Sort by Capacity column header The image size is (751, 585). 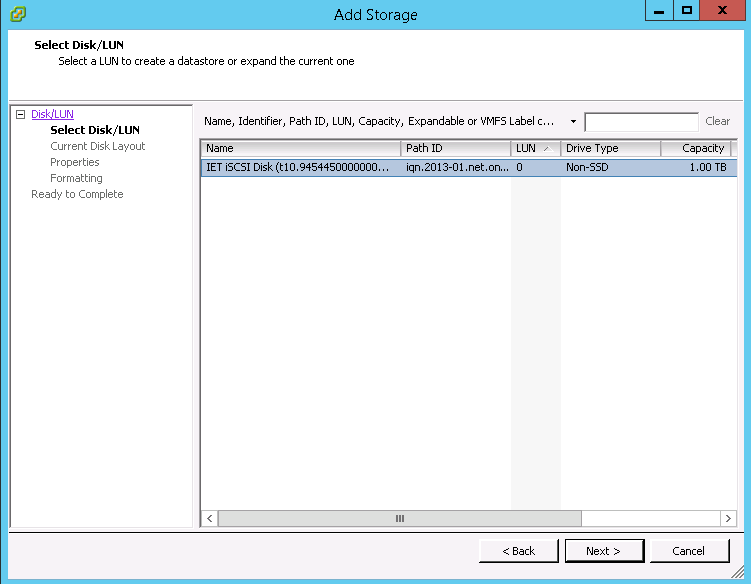click(x=697, y=148)
